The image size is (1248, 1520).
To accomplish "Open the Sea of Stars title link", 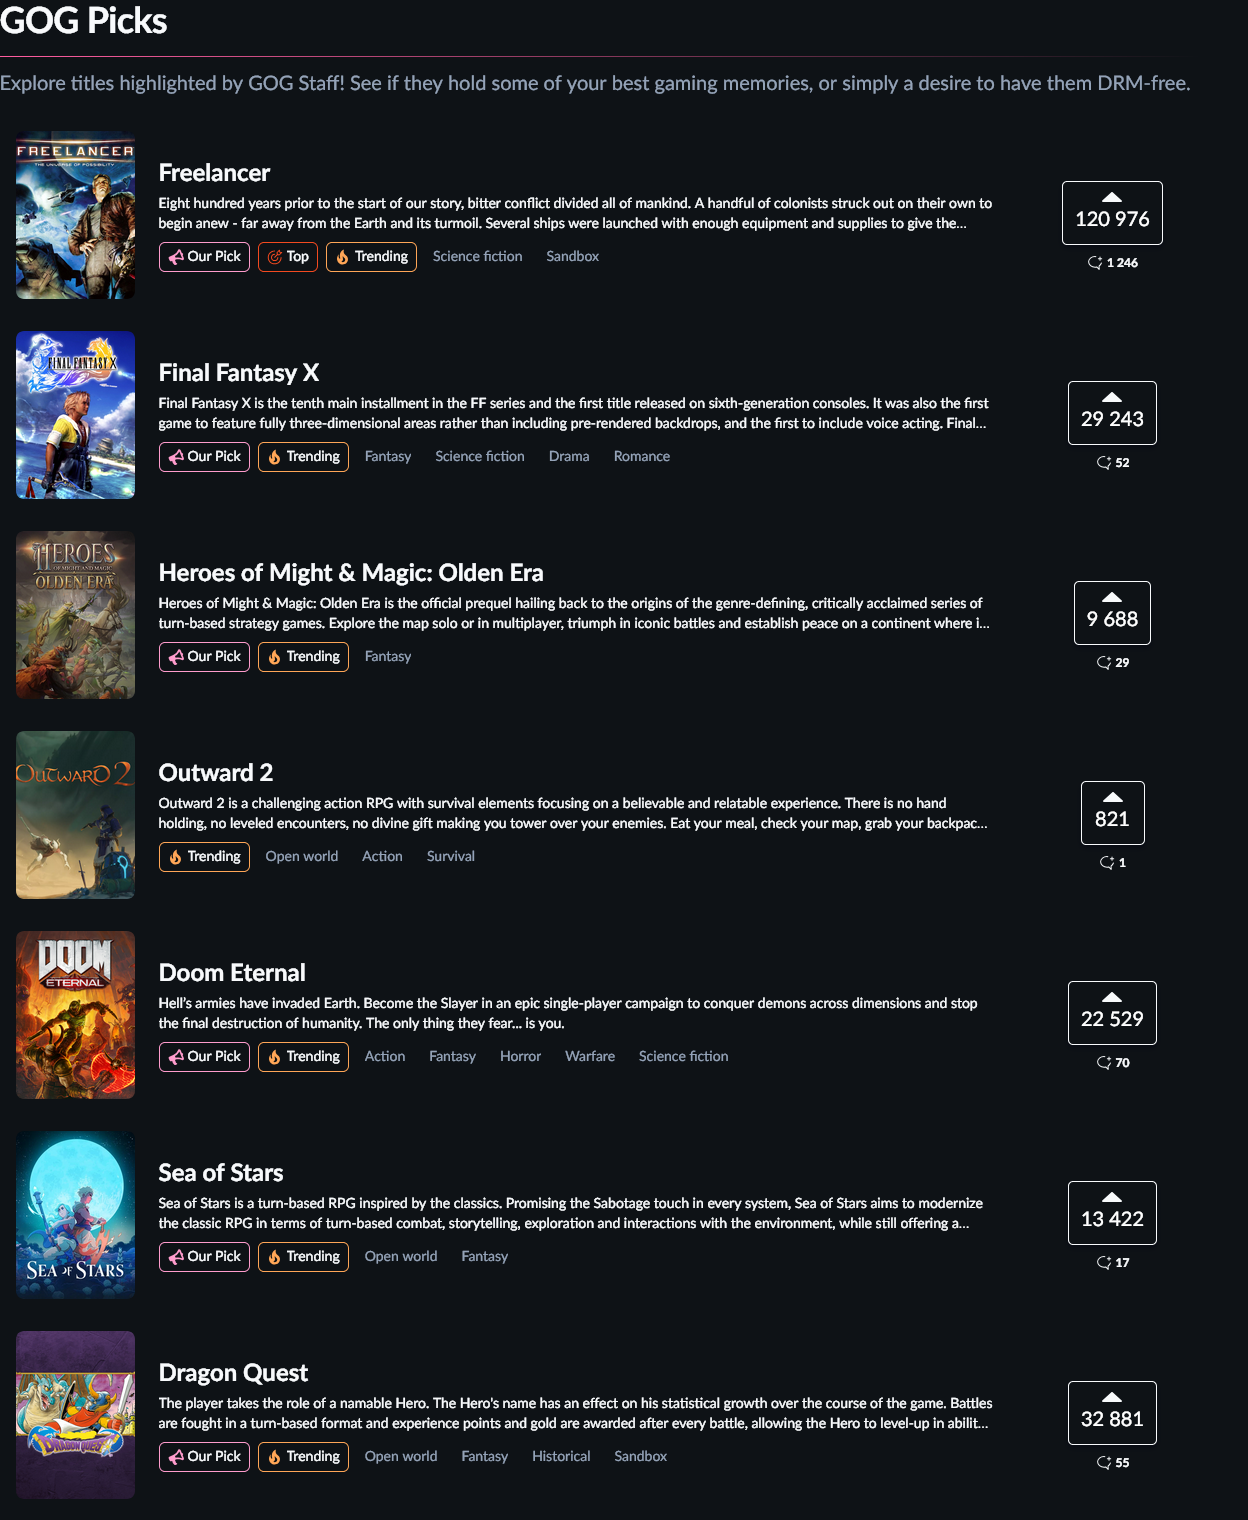I will pos(221,1173).
